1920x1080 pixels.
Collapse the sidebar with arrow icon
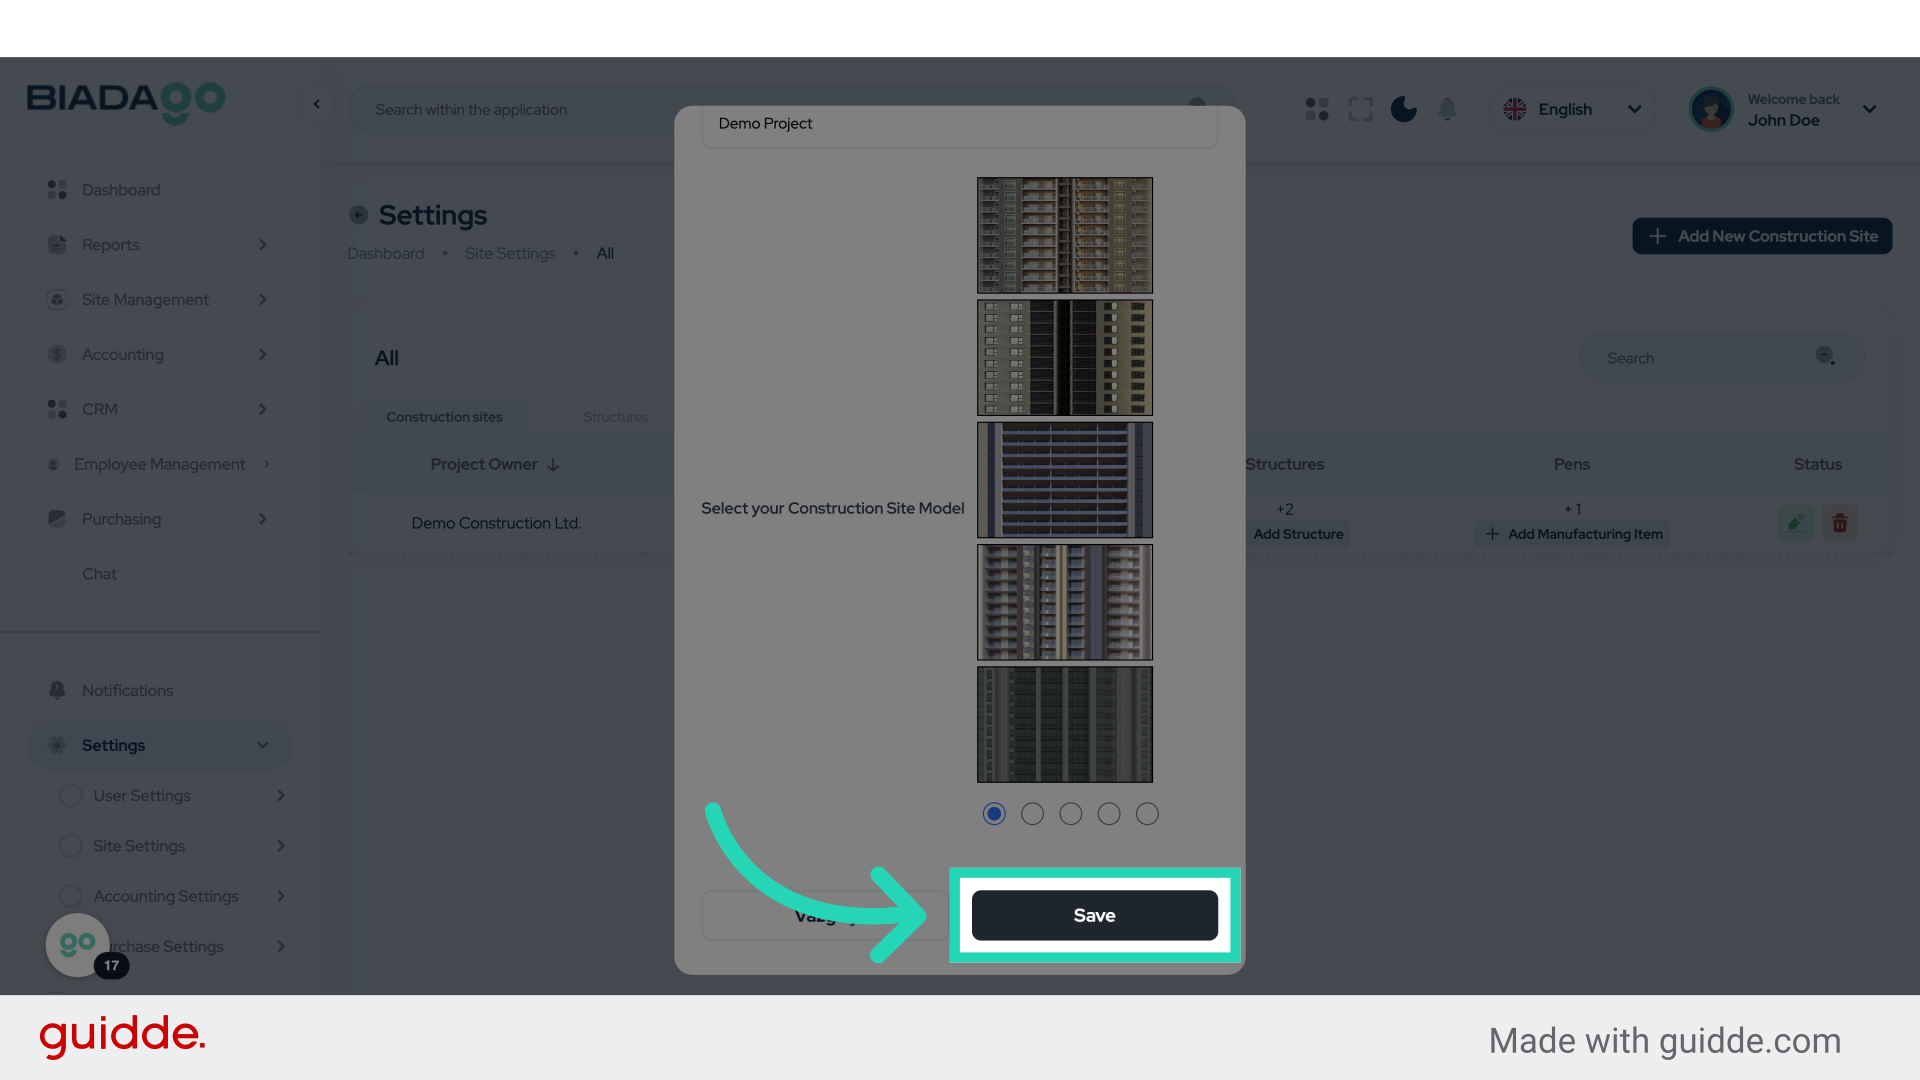point(317,104)
